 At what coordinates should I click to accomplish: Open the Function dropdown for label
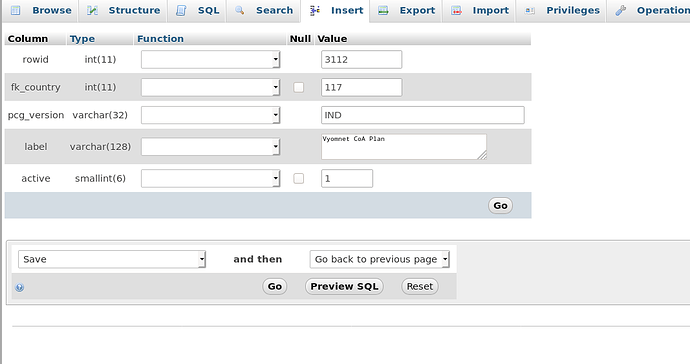pos(210,147)
